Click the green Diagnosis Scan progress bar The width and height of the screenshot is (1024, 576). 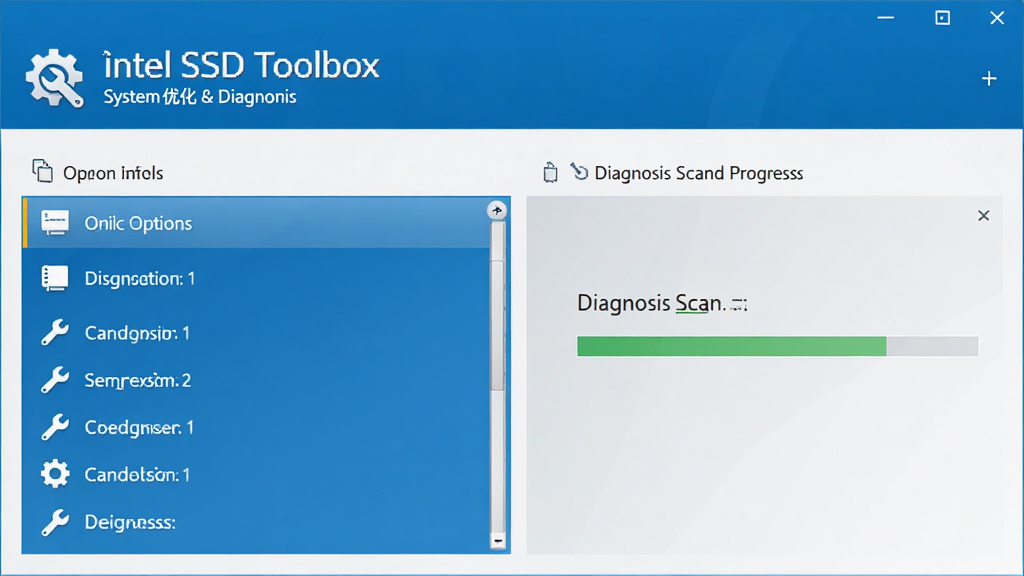click(x=777, y=346)
